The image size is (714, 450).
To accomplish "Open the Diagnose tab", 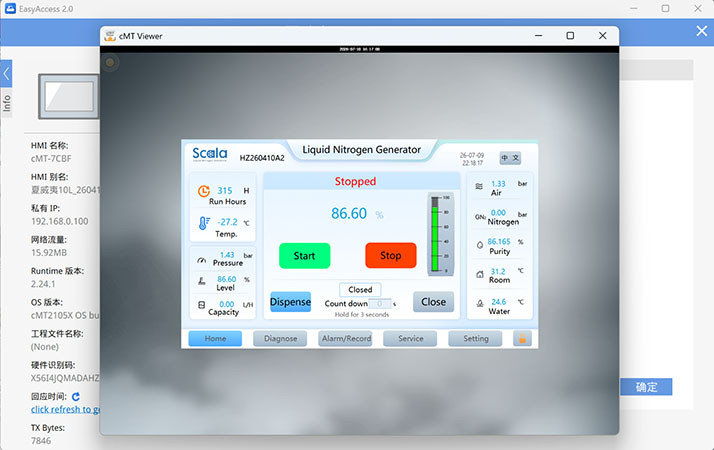I will click(280, 338).
